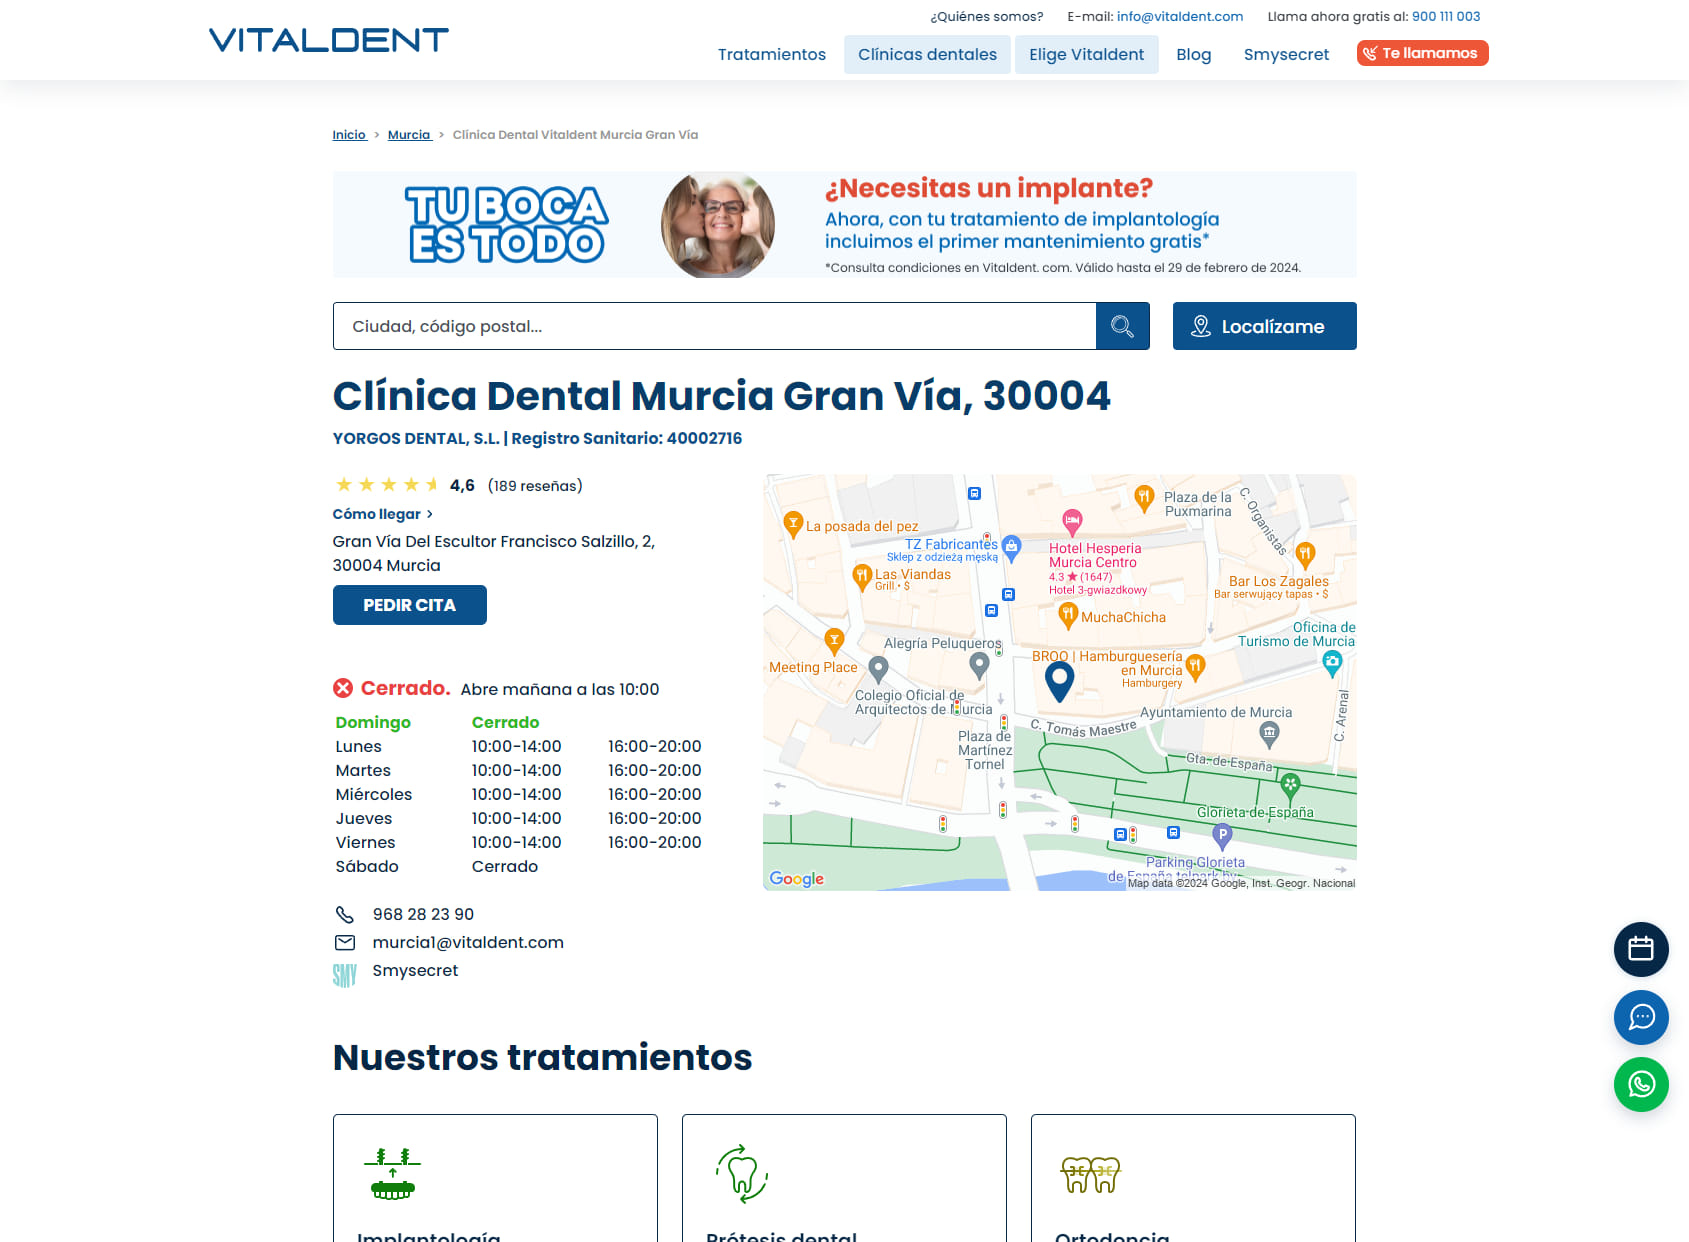This screenshot has height=1242, width=1689.
Task: Click the La posada del pez marker
Action: point(792,524)
